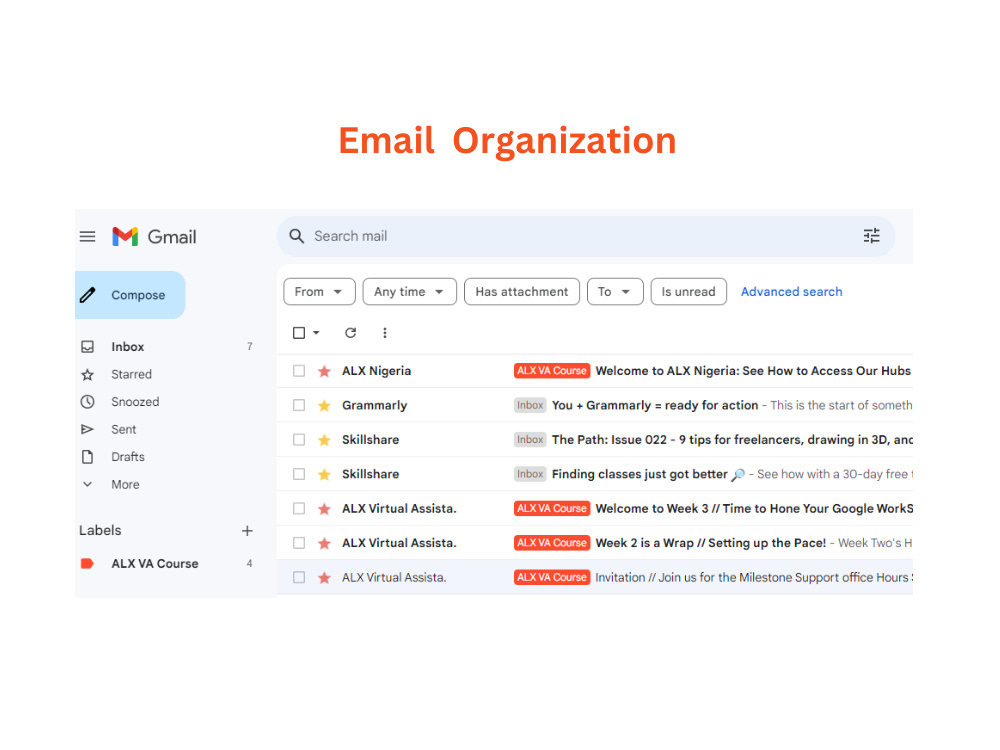Click the Inbox tray icon

[x=87, y=346]
